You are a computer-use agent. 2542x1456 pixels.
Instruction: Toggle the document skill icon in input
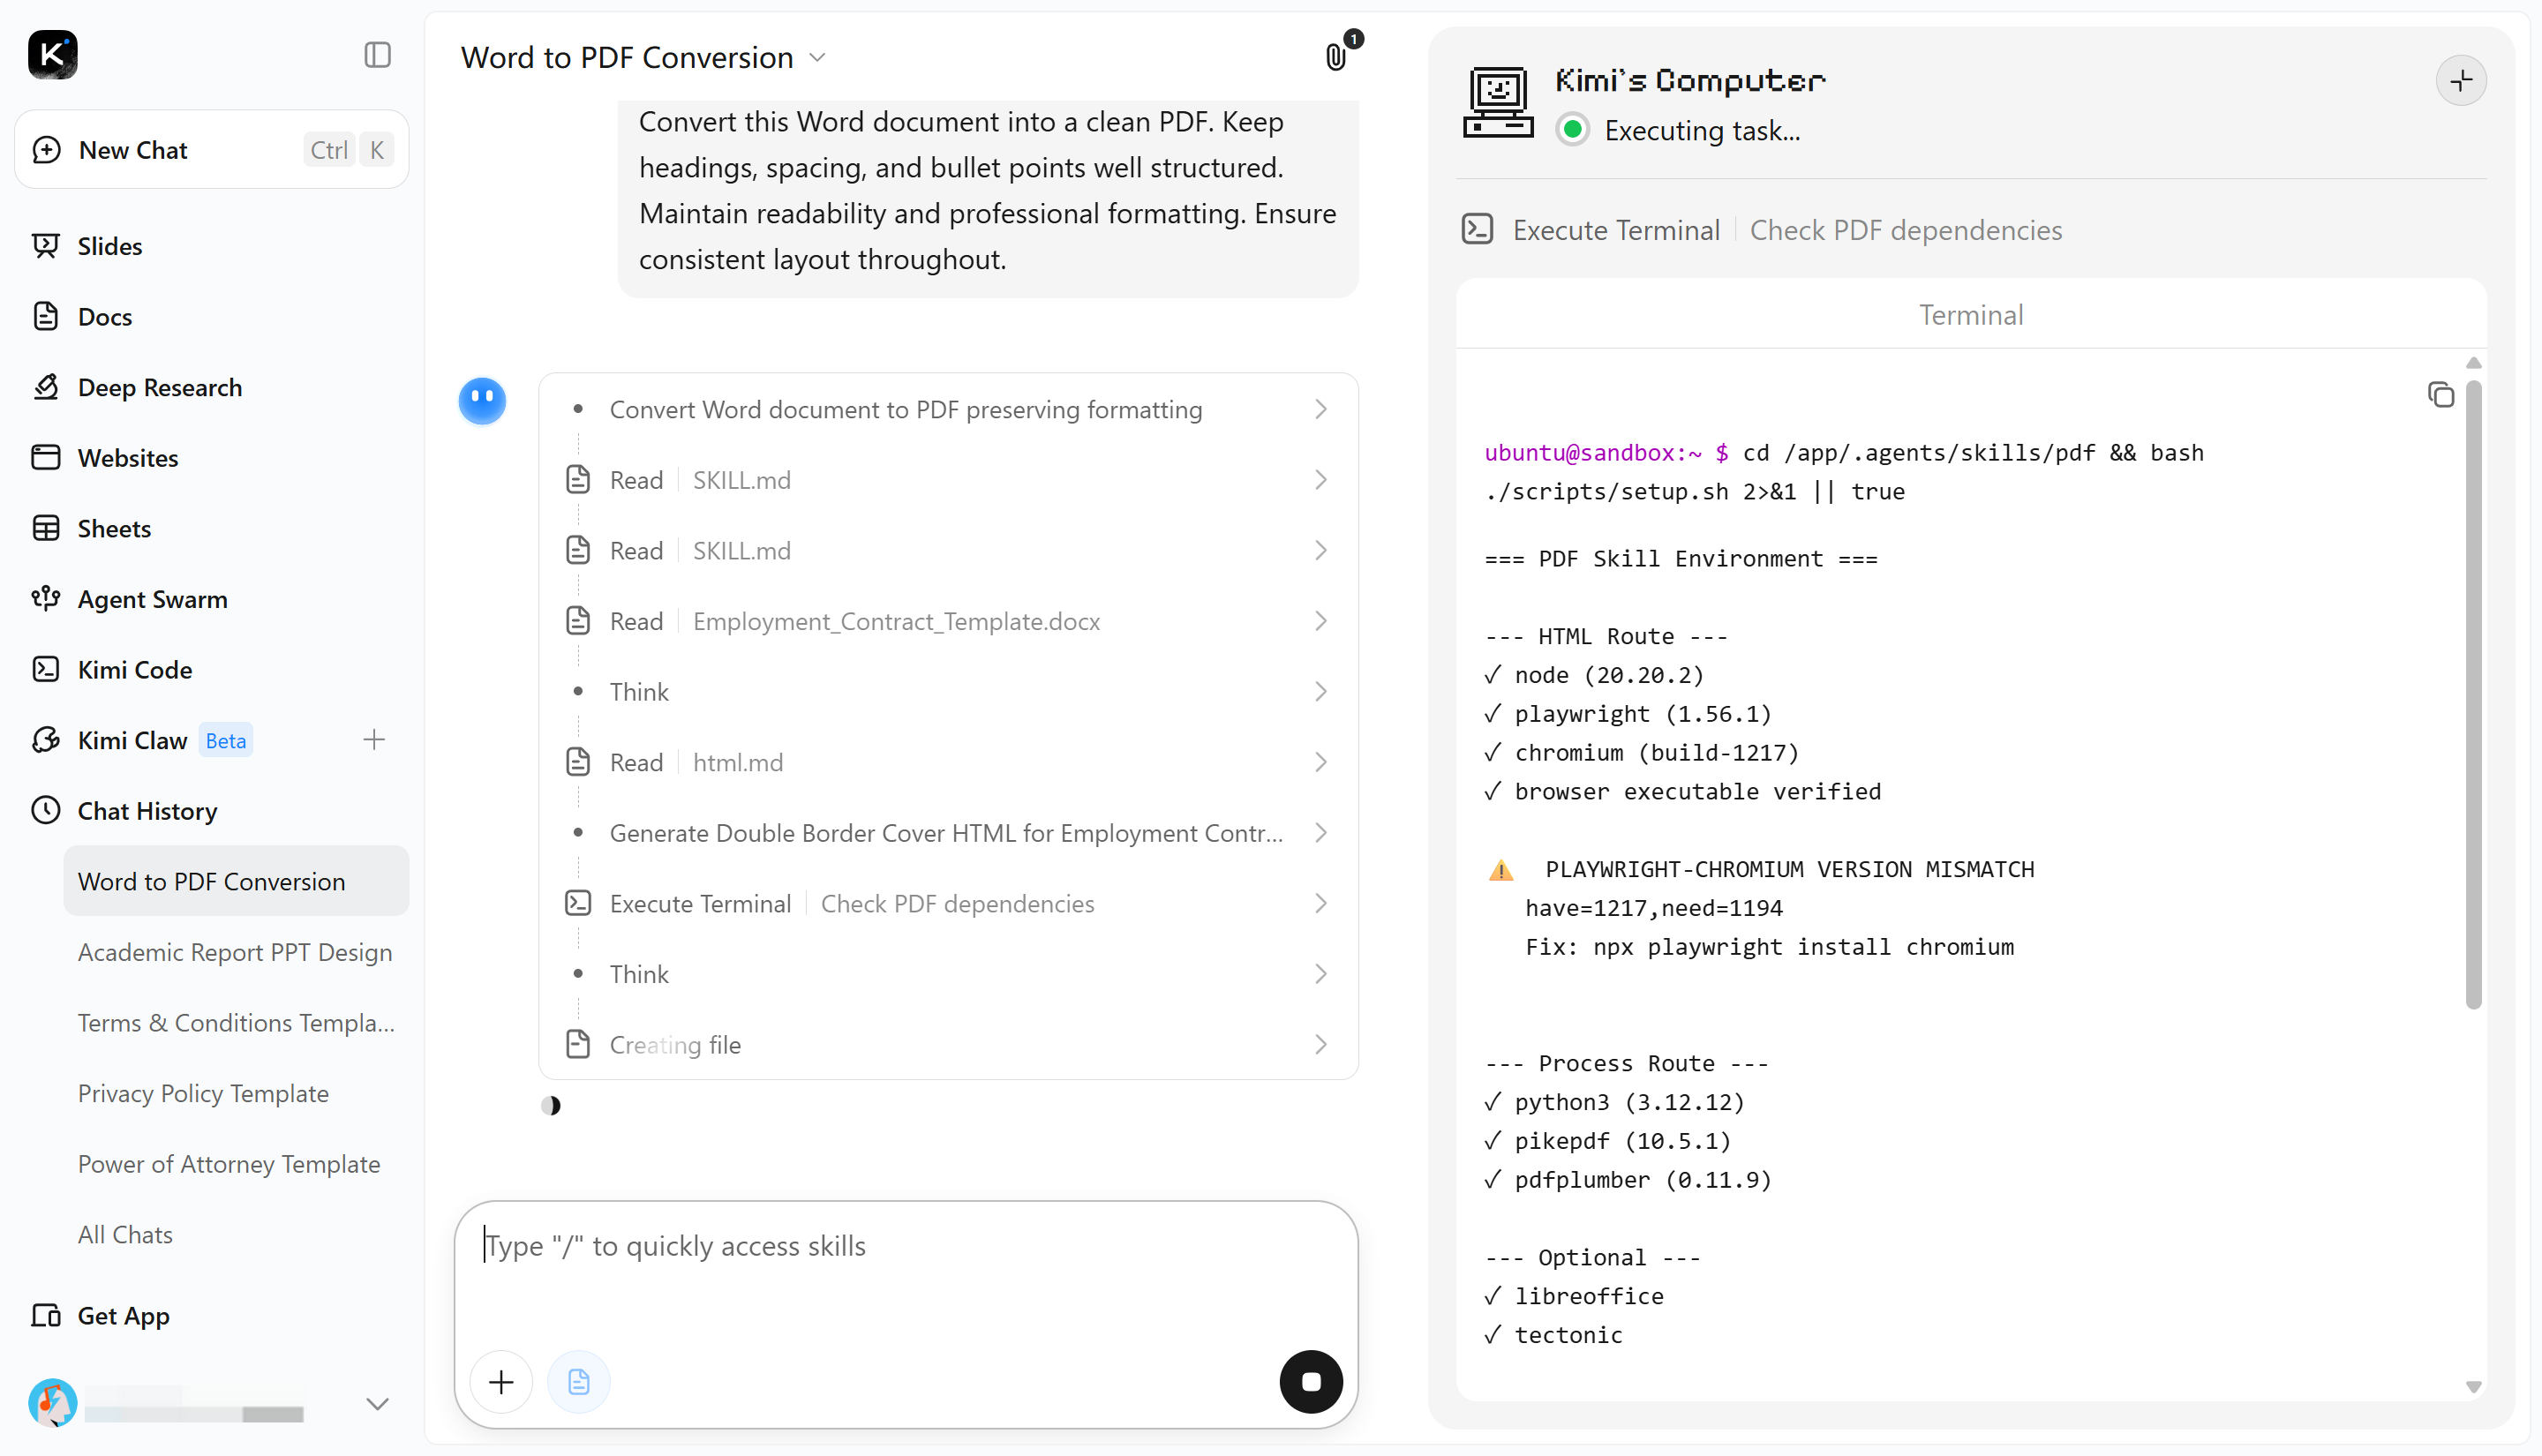tap(578, 1381)
